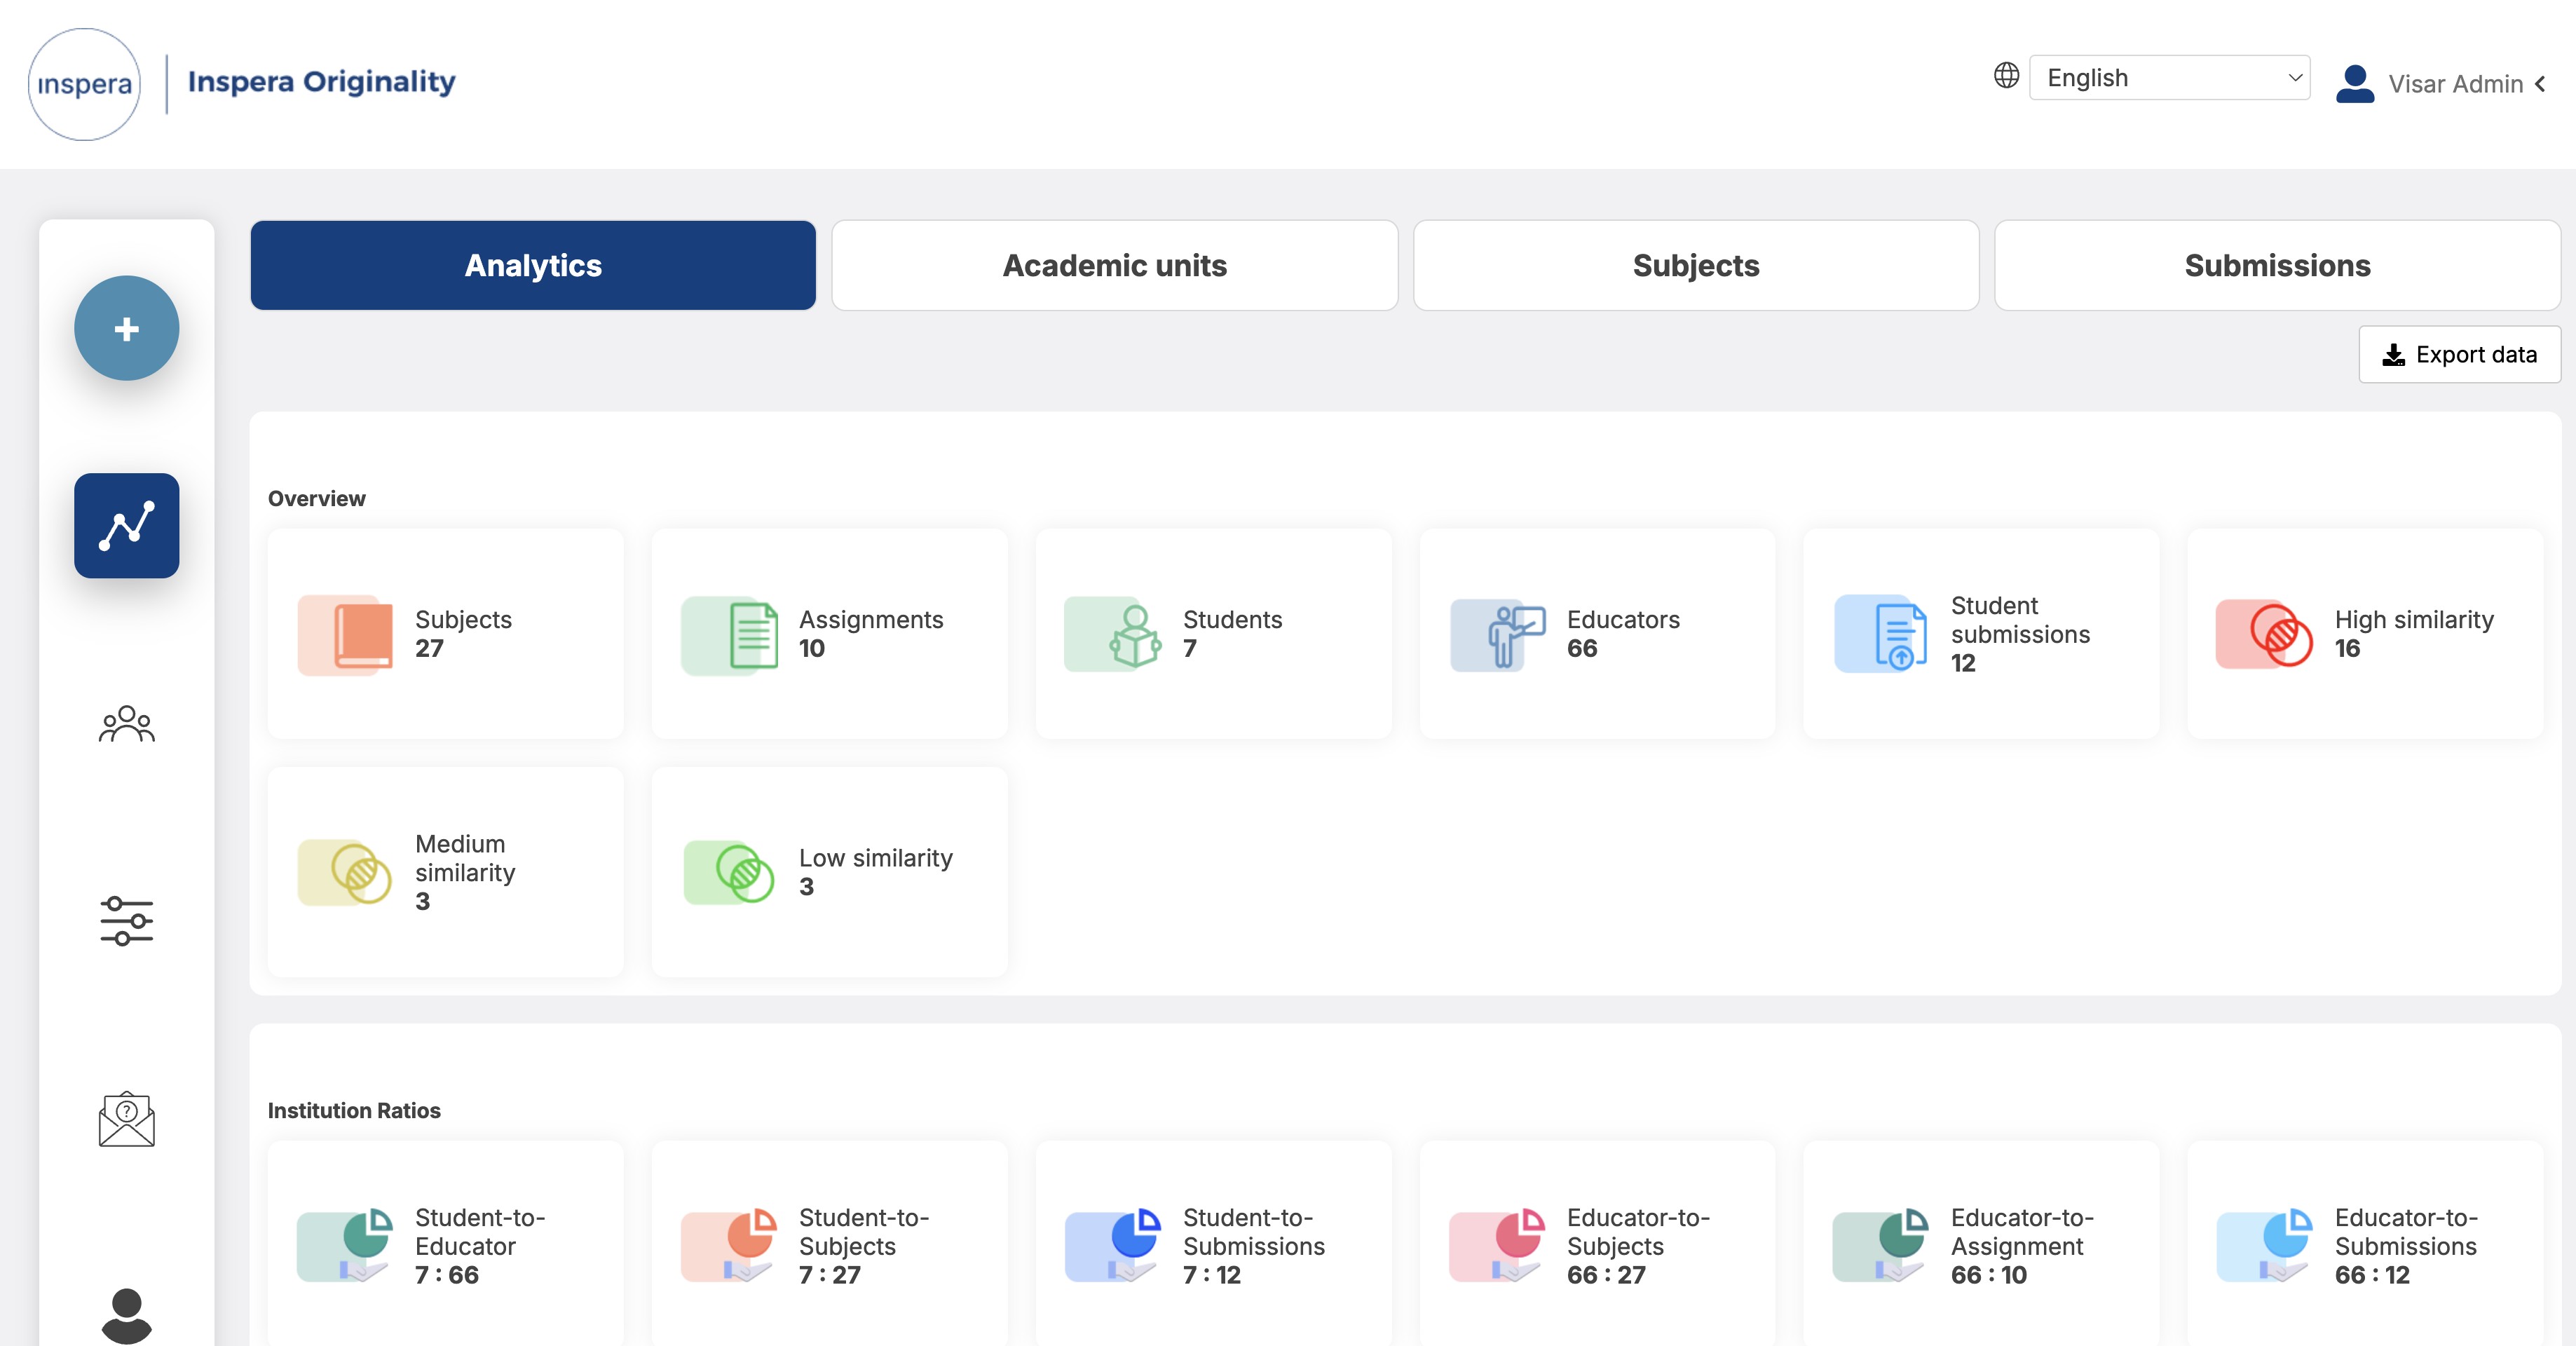Viewport: 2576px width, 1346px height.
Task: Click the Subjects 27 card label
Action: 463,634
